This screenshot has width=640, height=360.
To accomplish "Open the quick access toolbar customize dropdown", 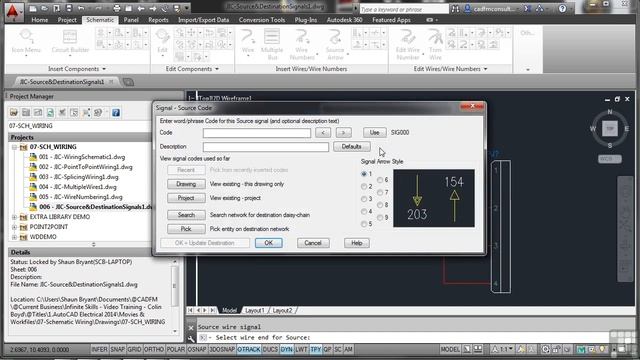I will click(187, 8).
